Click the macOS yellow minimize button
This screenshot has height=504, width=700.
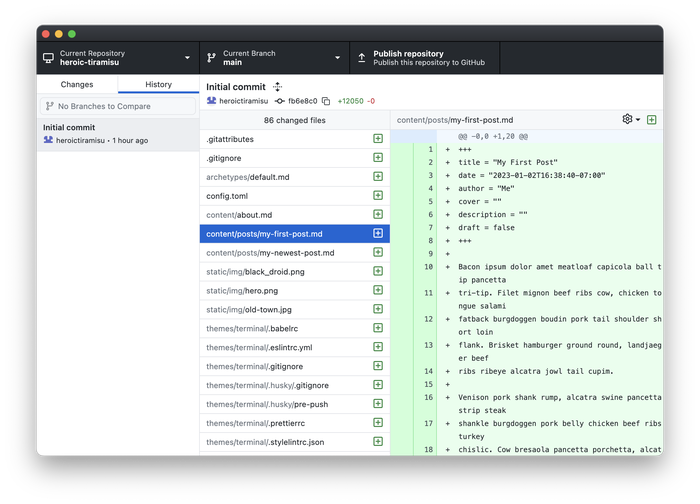click(x=58, y=34)
